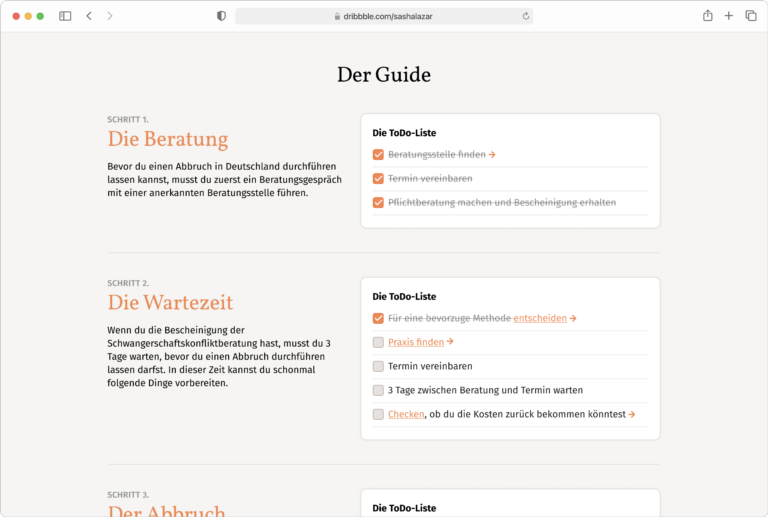Uncheck the bevorzuge Methode entscheiden checkbox

378,318
